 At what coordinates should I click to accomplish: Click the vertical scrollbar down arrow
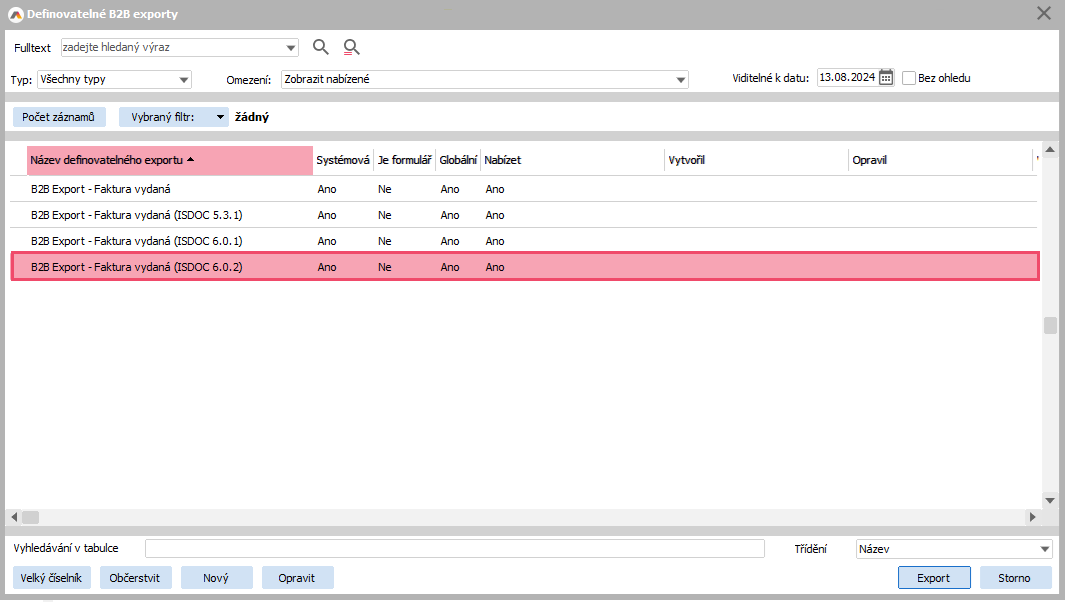pos(1050,501)
